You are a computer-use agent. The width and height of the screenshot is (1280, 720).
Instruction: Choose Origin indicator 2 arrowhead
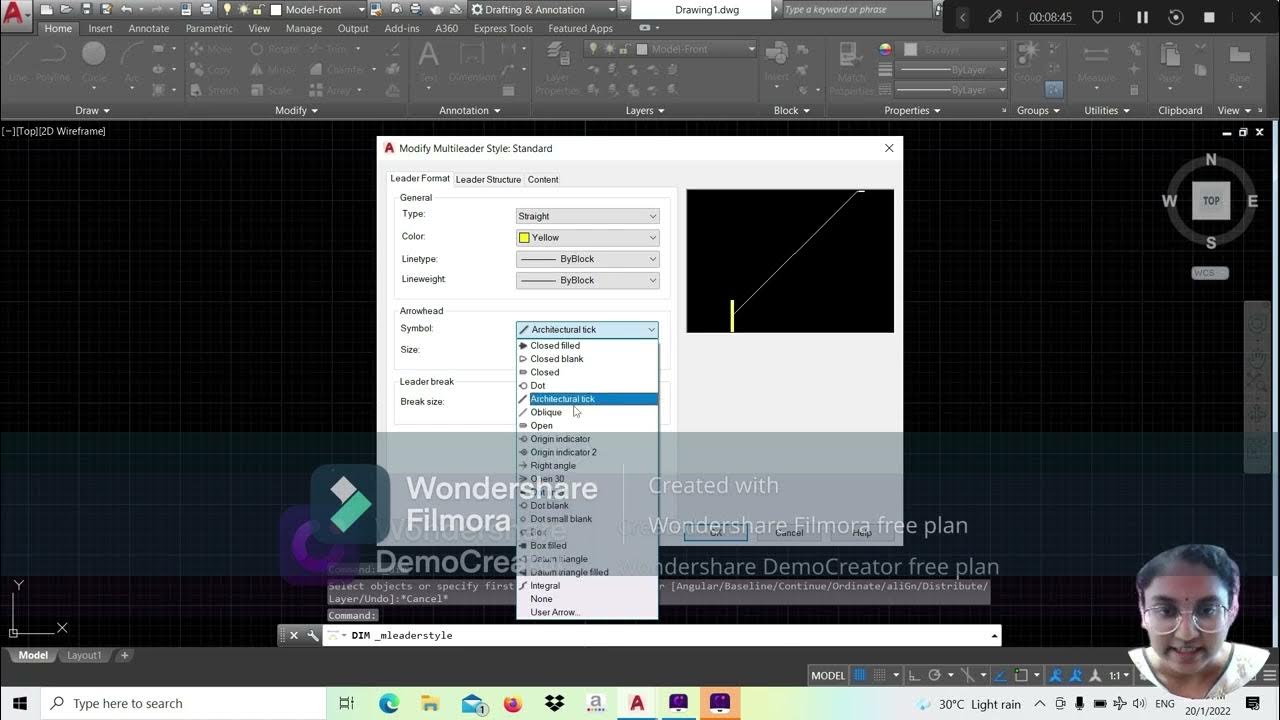(587, 452)
